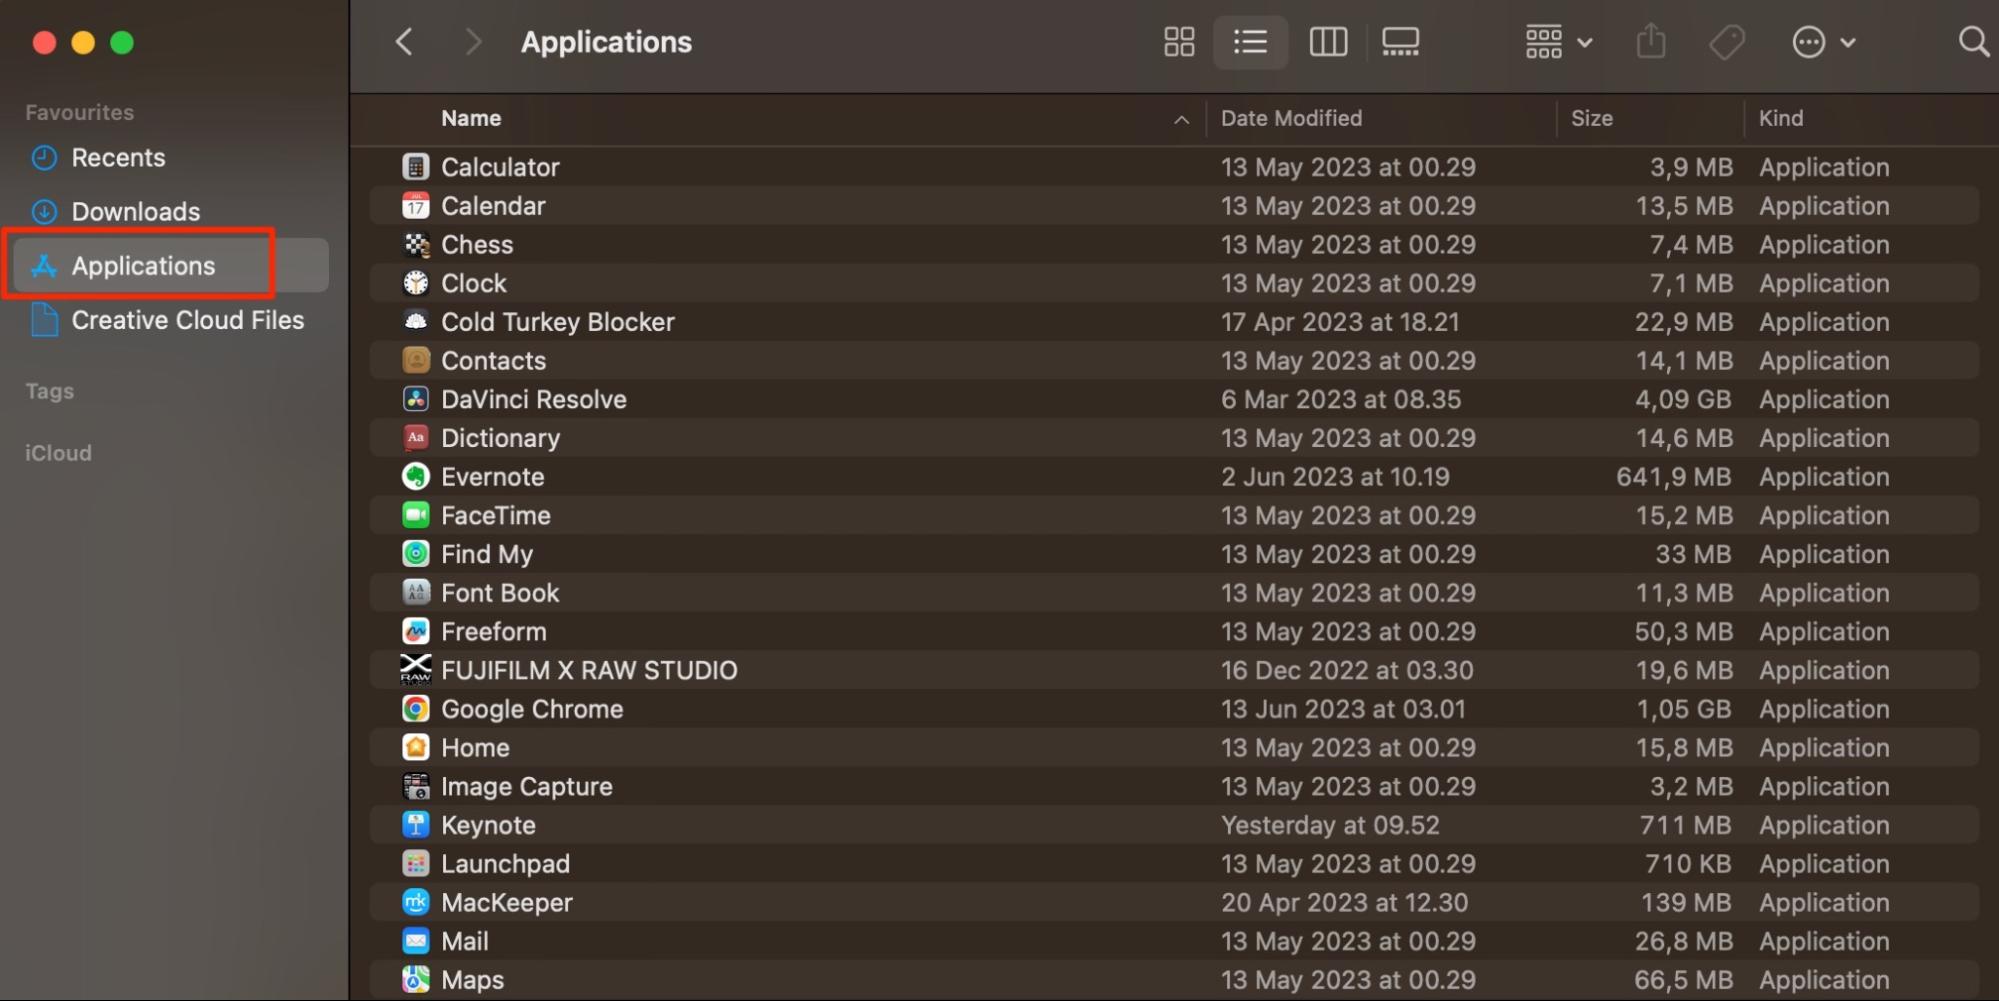Click the Search magnifier icon
The height and width of the screenshot is (1001, 1999).
[x=1973, y=42]
